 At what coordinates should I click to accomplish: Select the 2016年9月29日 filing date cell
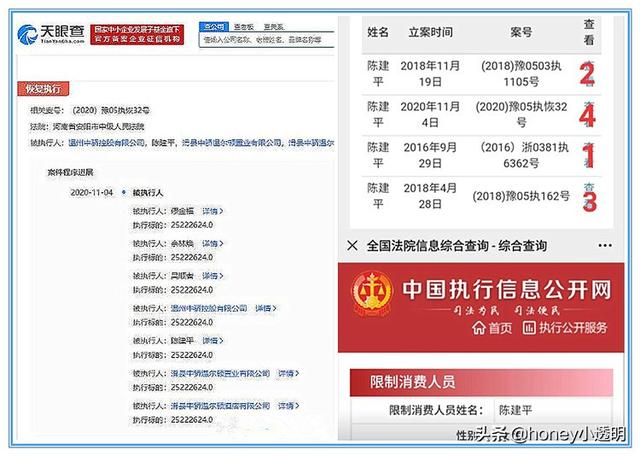tap(430, 155)
